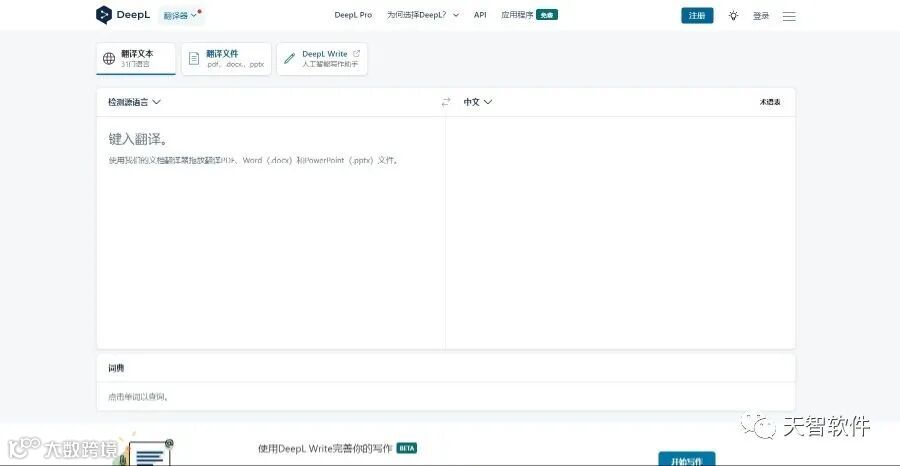
Task: Toggle the lightbulb theme icon
Action: coord(734,15)
